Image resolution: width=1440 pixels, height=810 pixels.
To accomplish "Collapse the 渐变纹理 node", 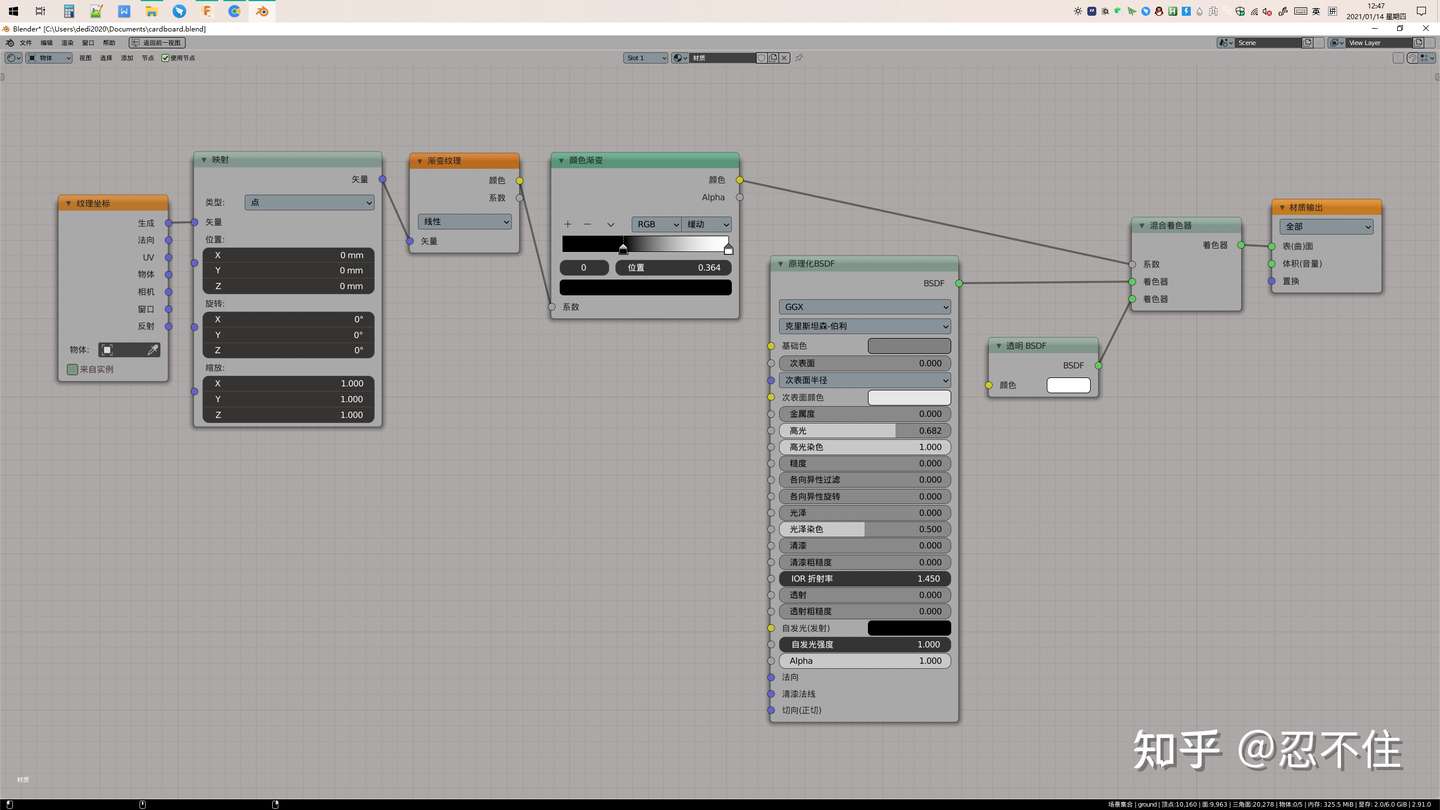I will (x=420, y=161).
